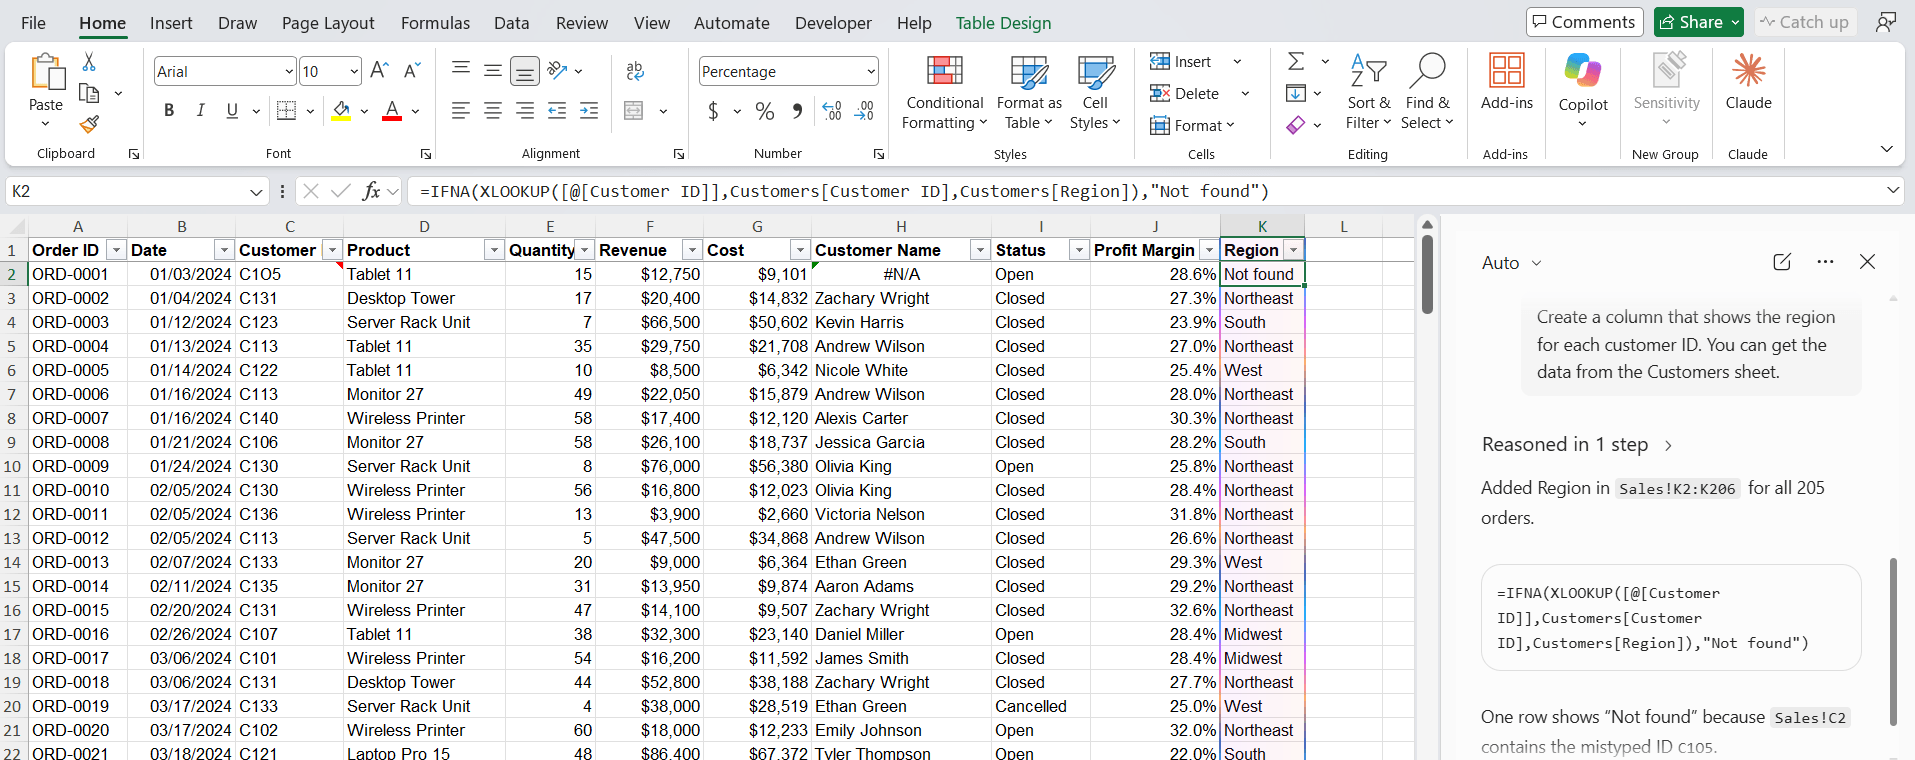Click the Clear eraser icon
Image resolution: width=1915 pixels, height=760 pixels.
[x=1296, y=125]
